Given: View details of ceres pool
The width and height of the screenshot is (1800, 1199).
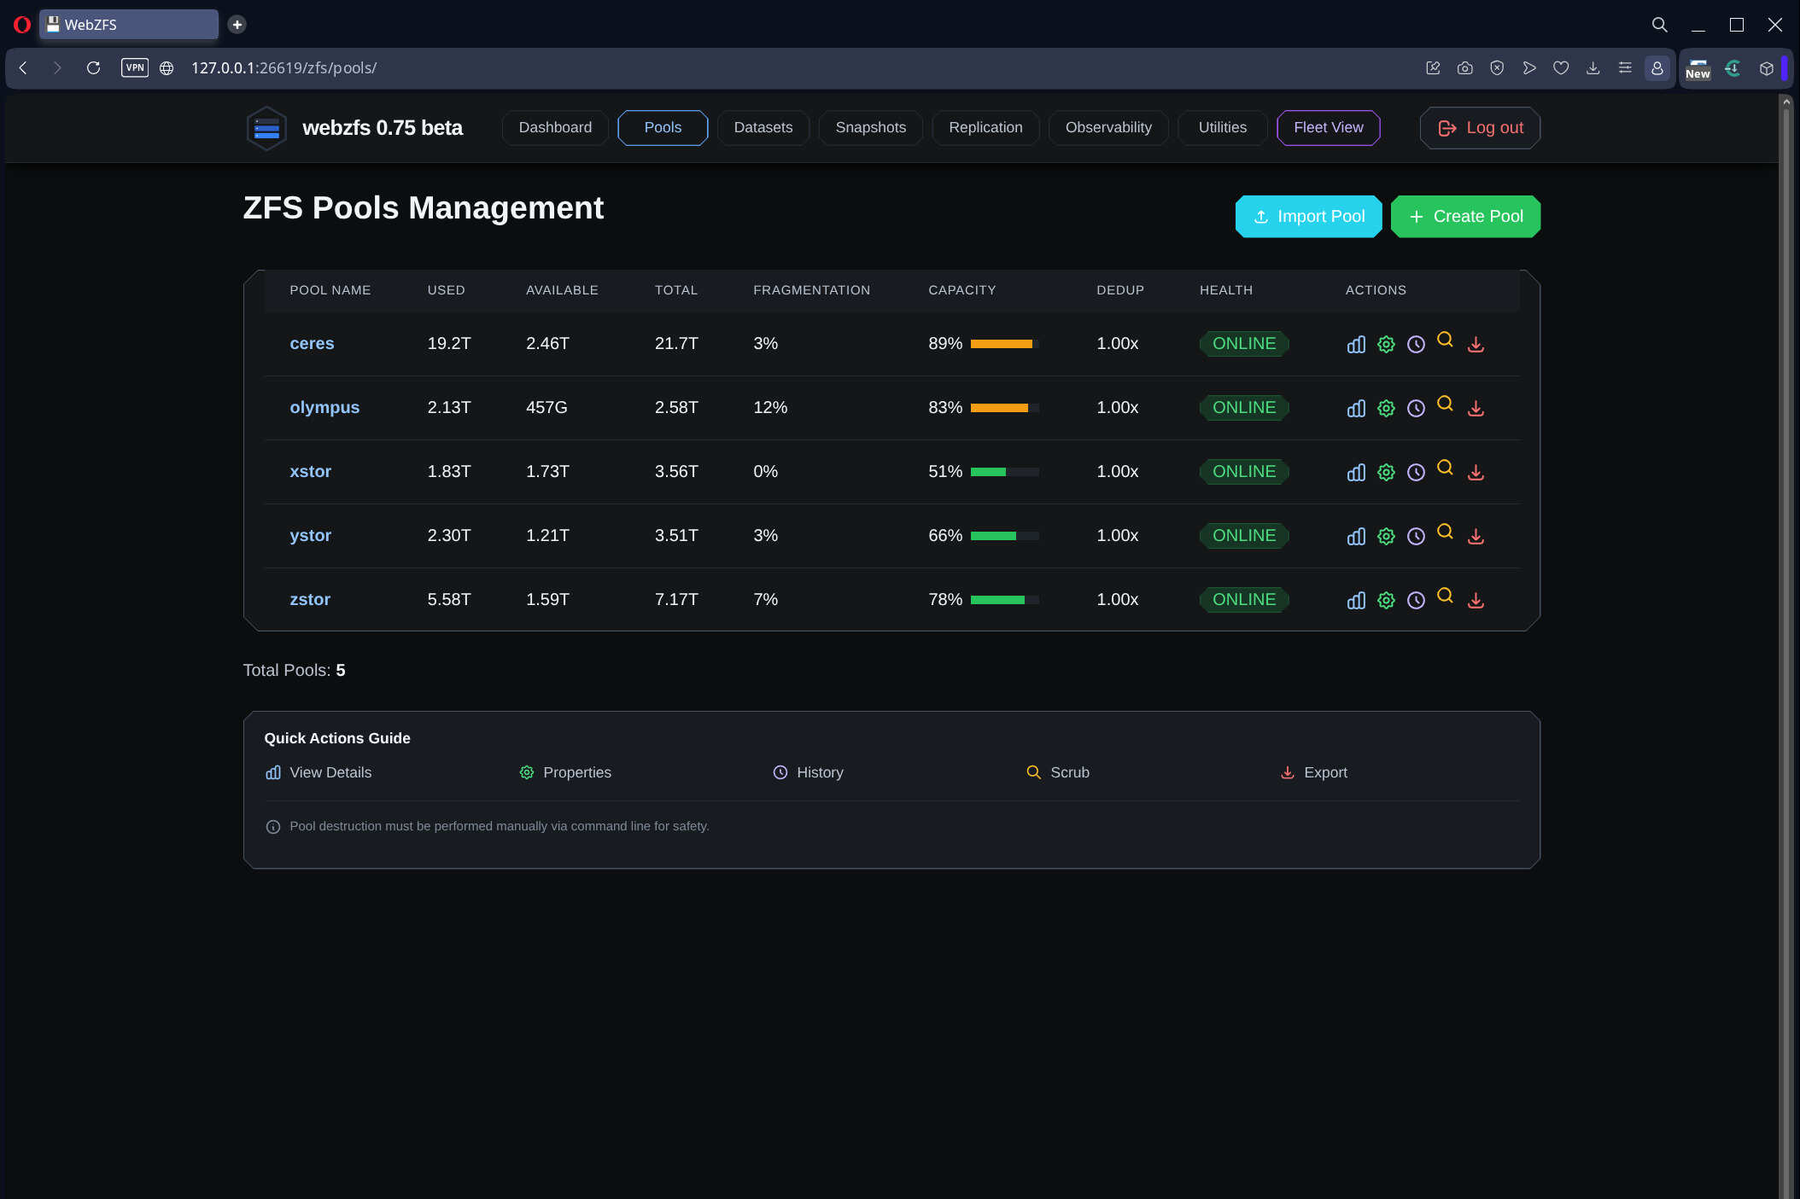Looking at the screenshot, I should point(1355,344).
